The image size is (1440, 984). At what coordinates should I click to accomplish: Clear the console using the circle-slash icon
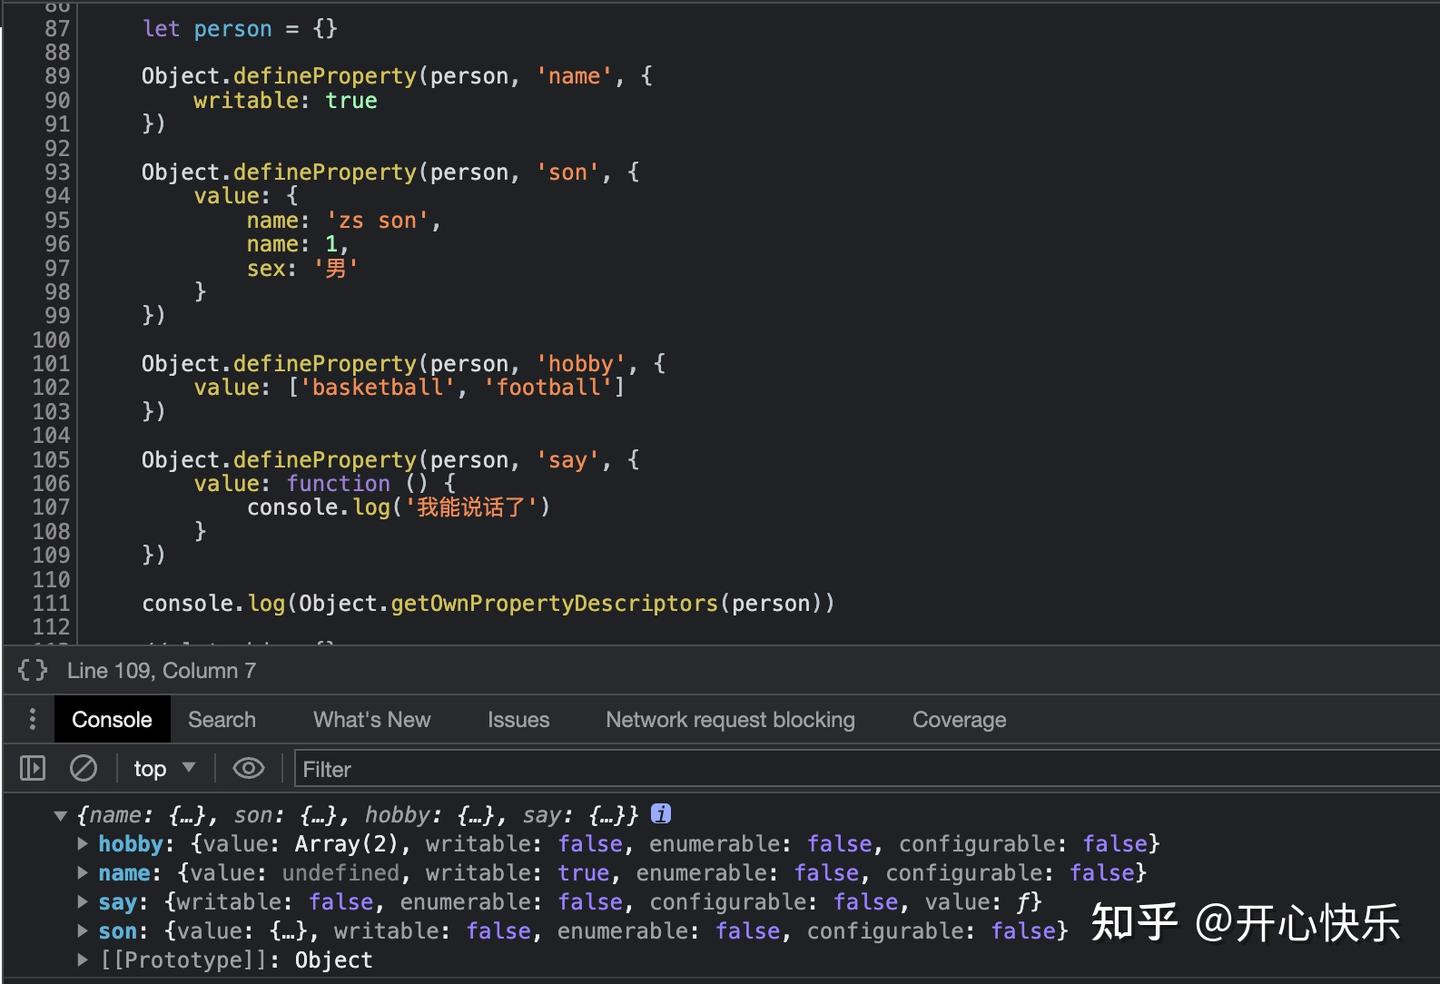pyautogui.click(x=84, y=768)
